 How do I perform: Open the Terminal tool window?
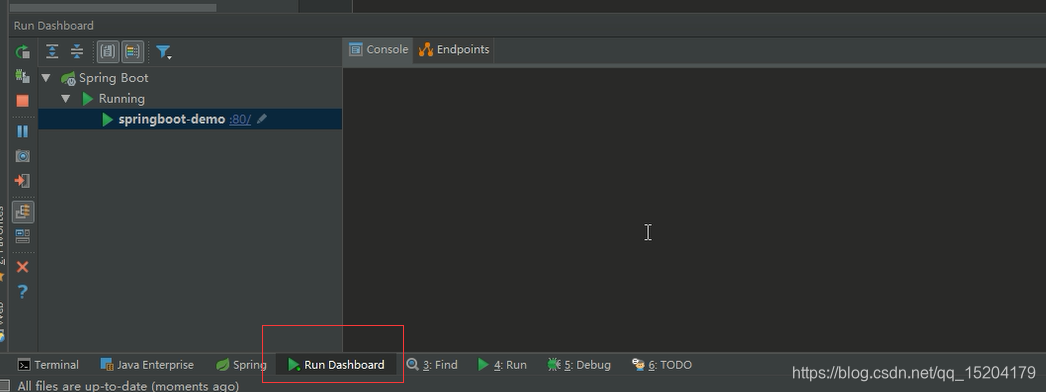point(48,365)
